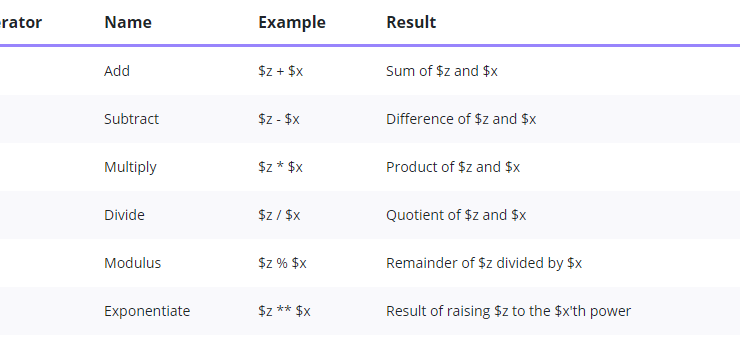The image size is (740, 362).
Task: Click the $z * $x example
Action: (280, 167)
